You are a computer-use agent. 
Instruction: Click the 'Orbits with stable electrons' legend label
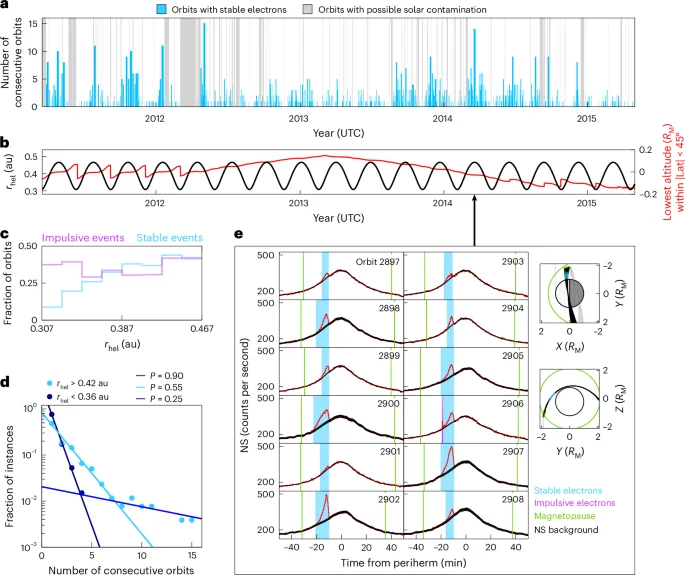click(229, 10)
